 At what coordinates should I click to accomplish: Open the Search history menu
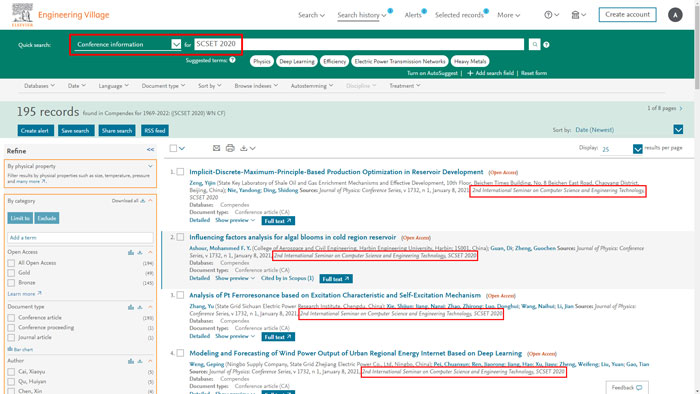click(x=362, y=15)
